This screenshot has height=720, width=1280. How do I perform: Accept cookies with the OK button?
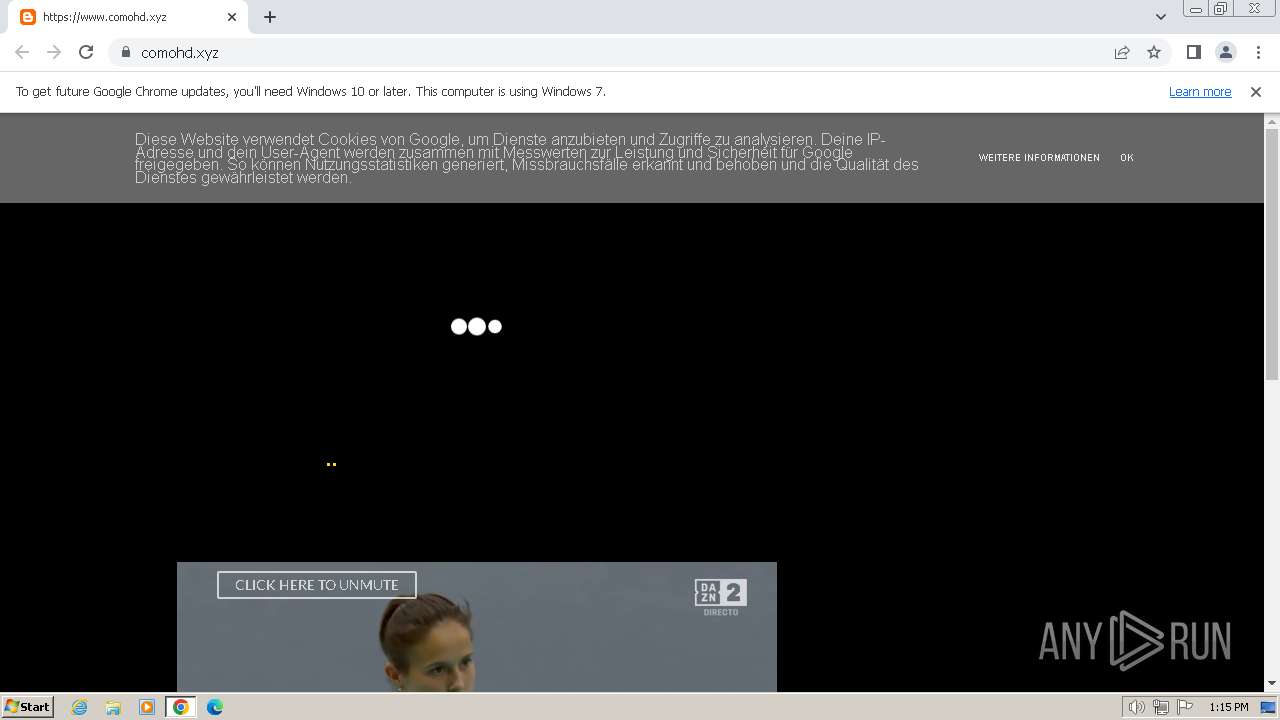pyautogui.click(x=1127, y=158)
